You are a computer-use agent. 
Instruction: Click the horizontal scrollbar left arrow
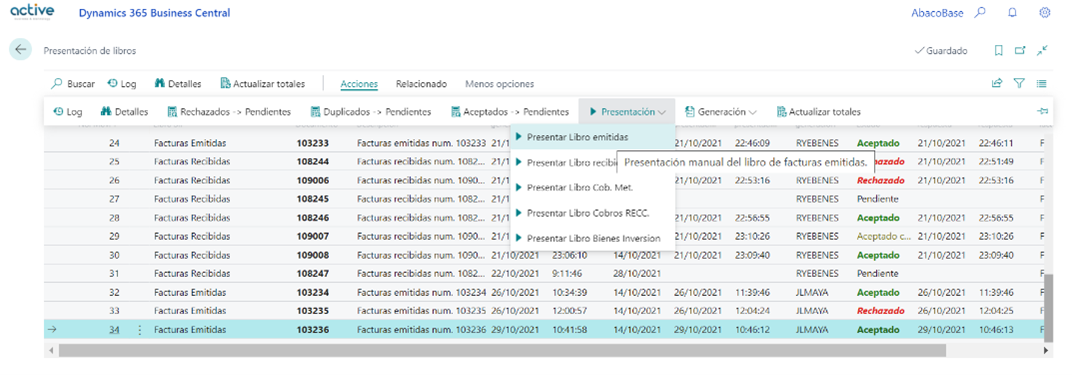[x=50, y=350]
